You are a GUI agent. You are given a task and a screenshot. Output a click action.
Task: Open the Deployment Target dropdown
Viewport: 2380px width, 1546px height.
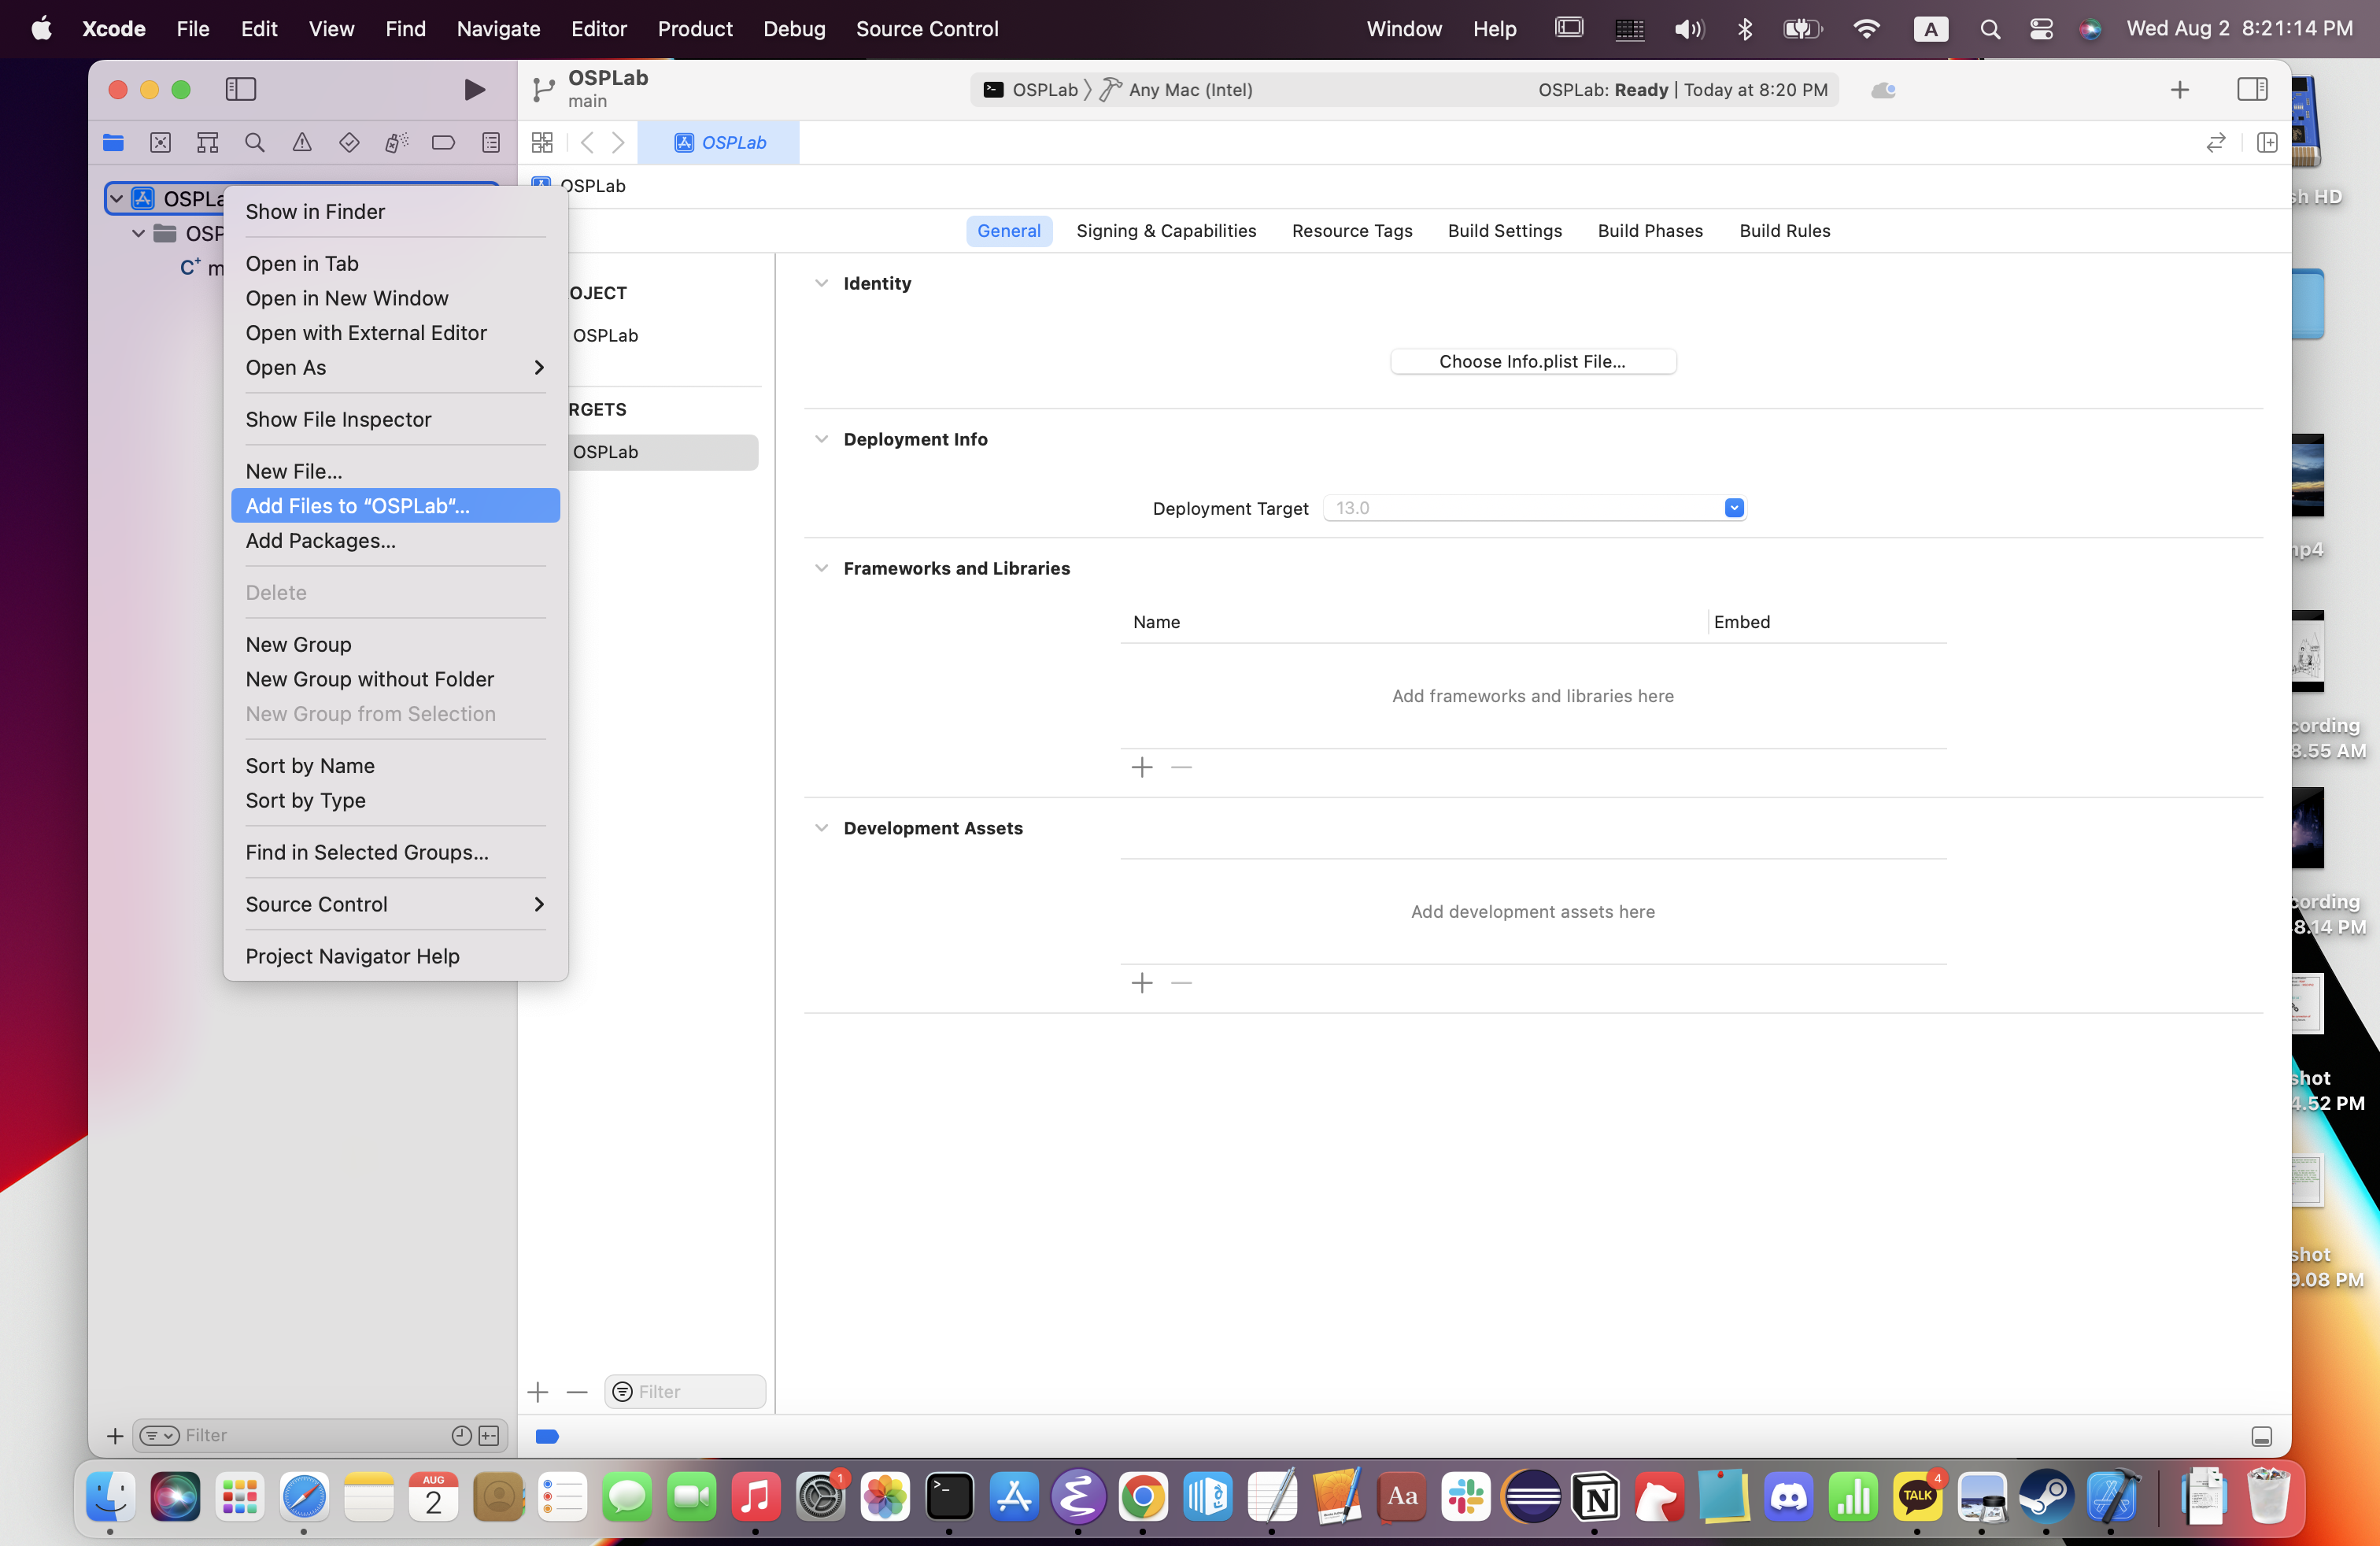(x=1734, y=508)
